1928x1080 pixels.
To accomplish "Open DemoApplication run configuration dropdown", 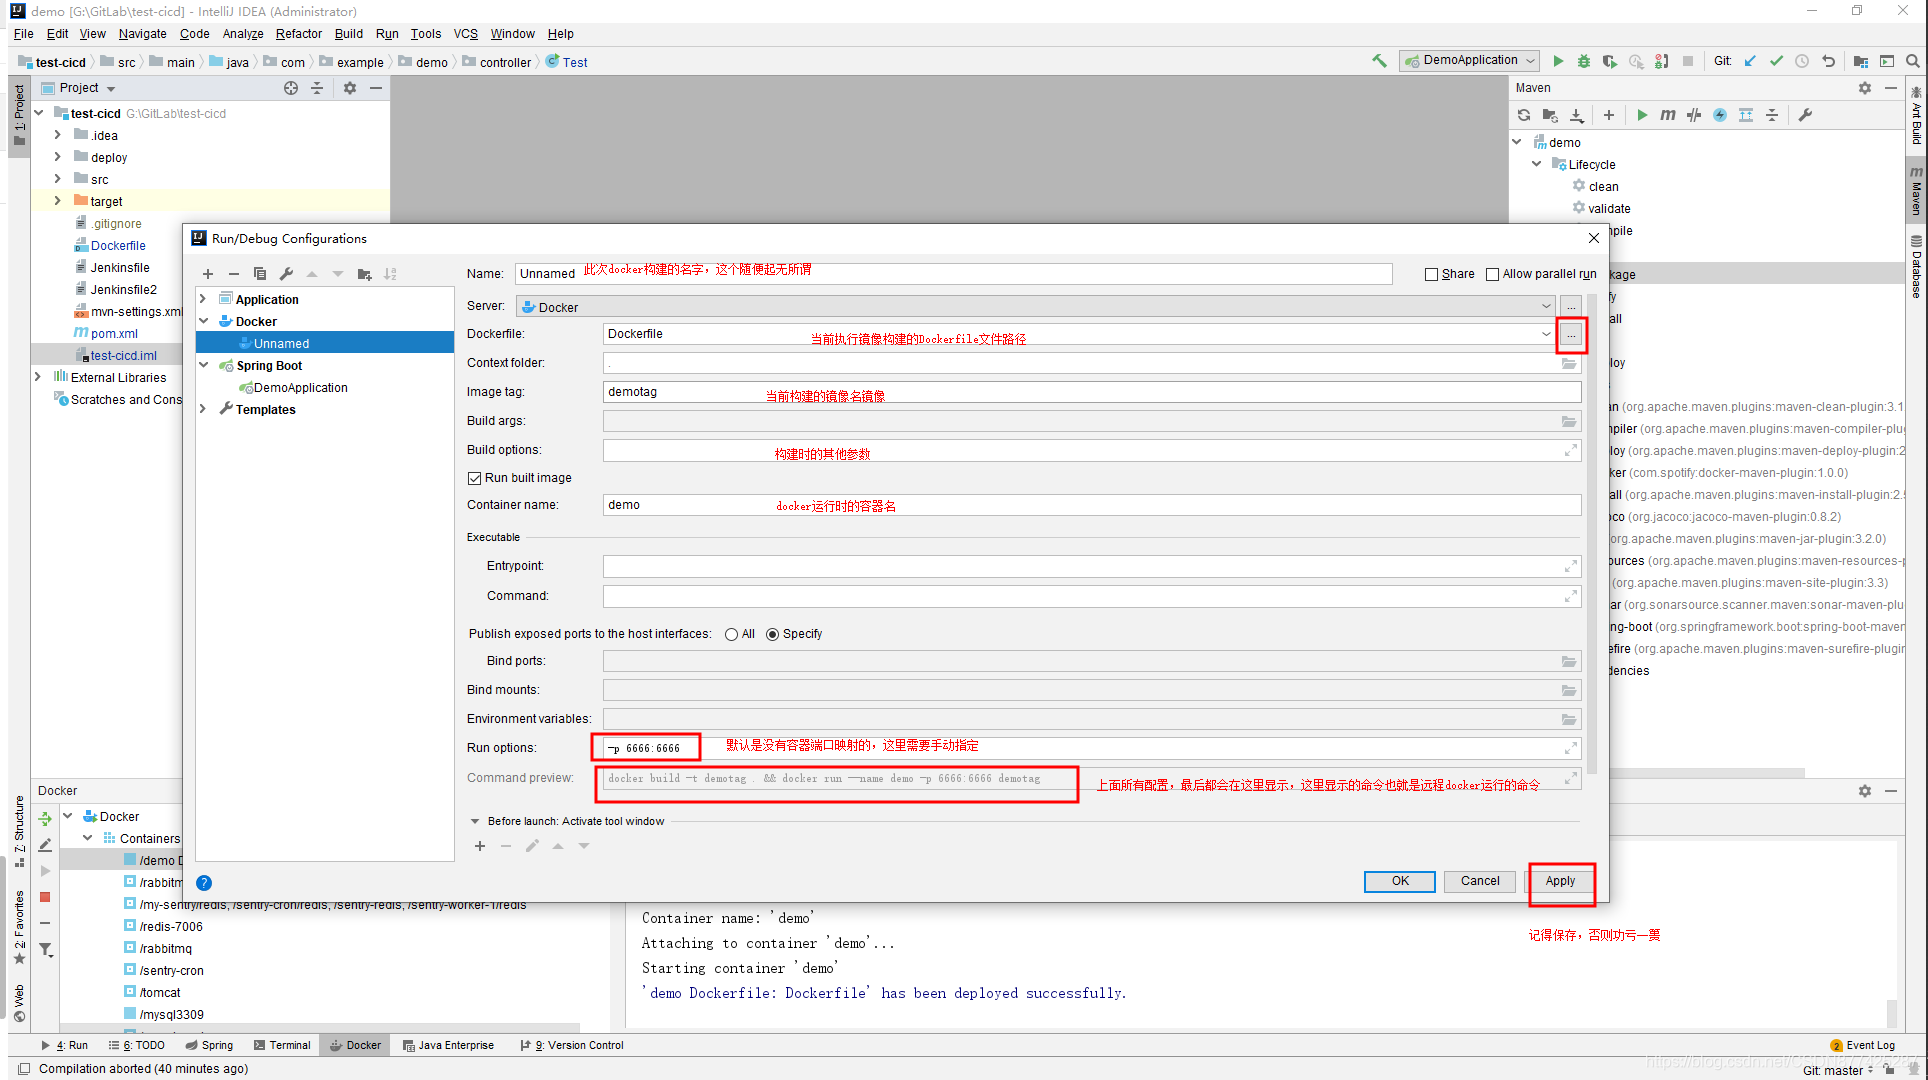I will point(1470,60).
